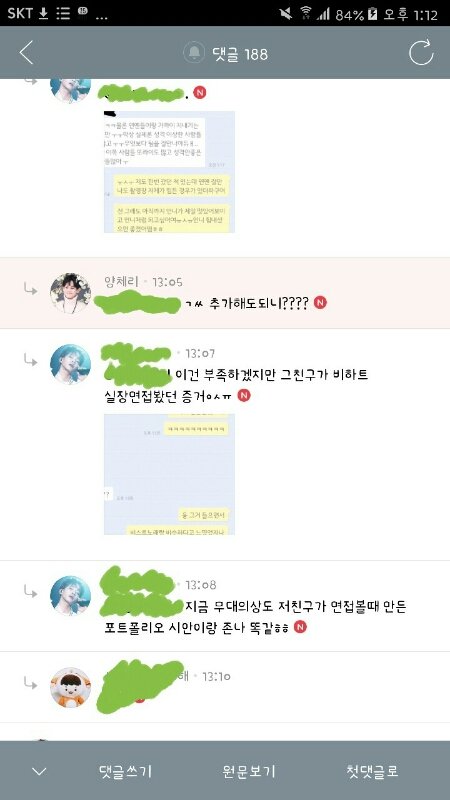Collapse bottom bar with down chevron
450x800 pixels.
39,771
